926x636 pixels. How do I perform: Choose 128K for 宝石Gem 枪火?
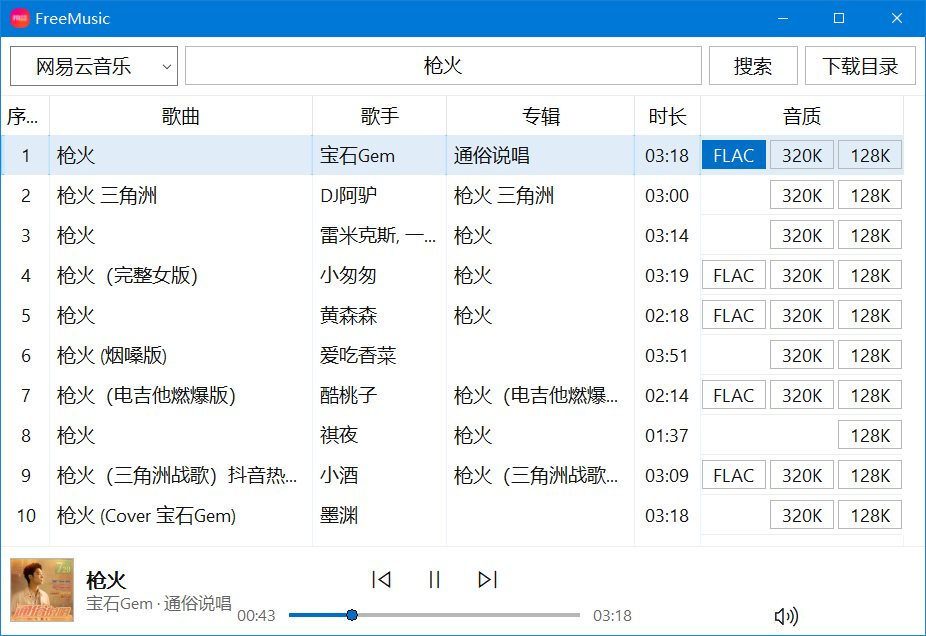click(x=870, y=155)
